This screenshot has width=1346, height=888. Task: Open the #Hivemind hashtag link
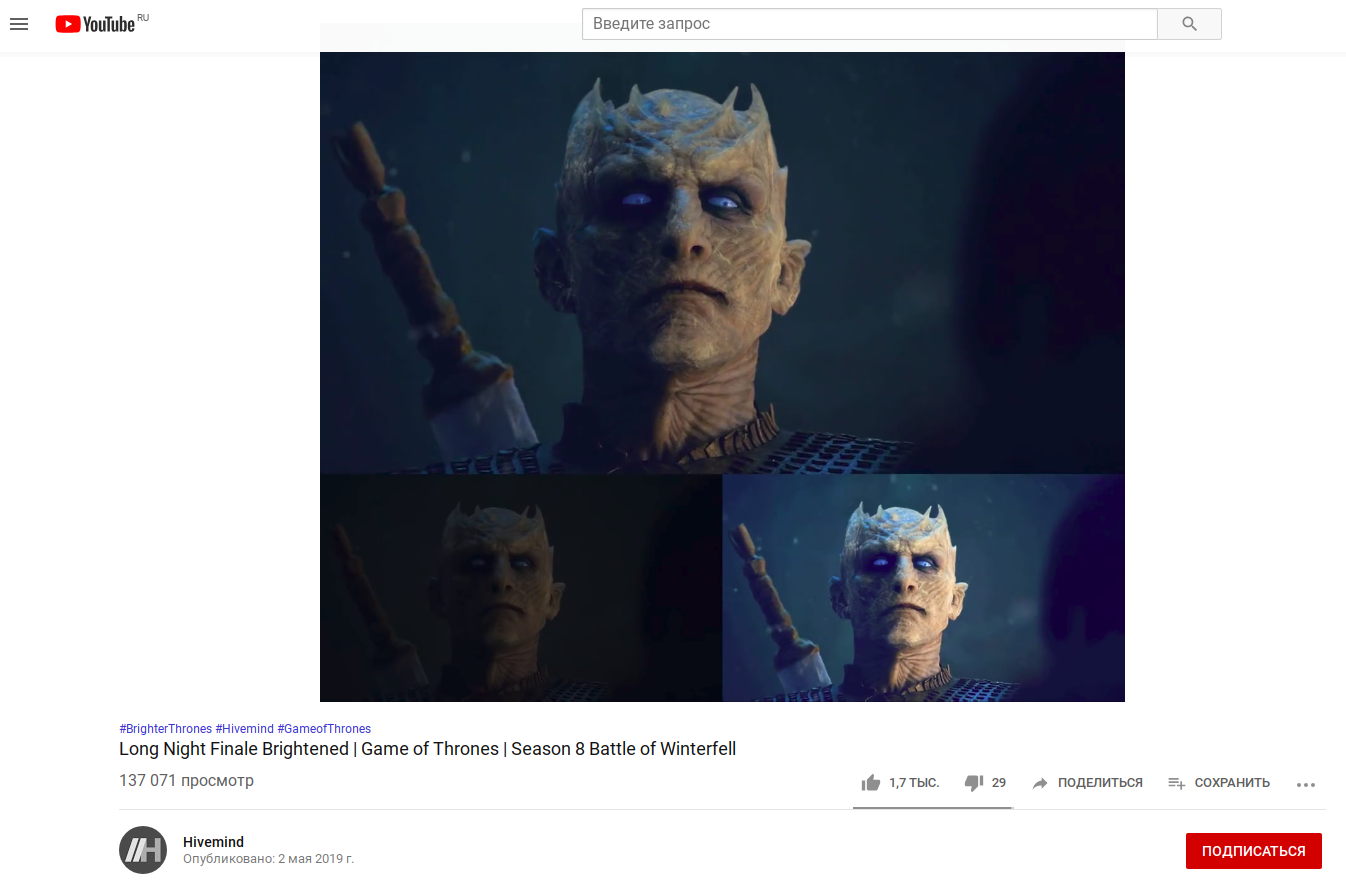pyautogui.click(x=244, y=729)
